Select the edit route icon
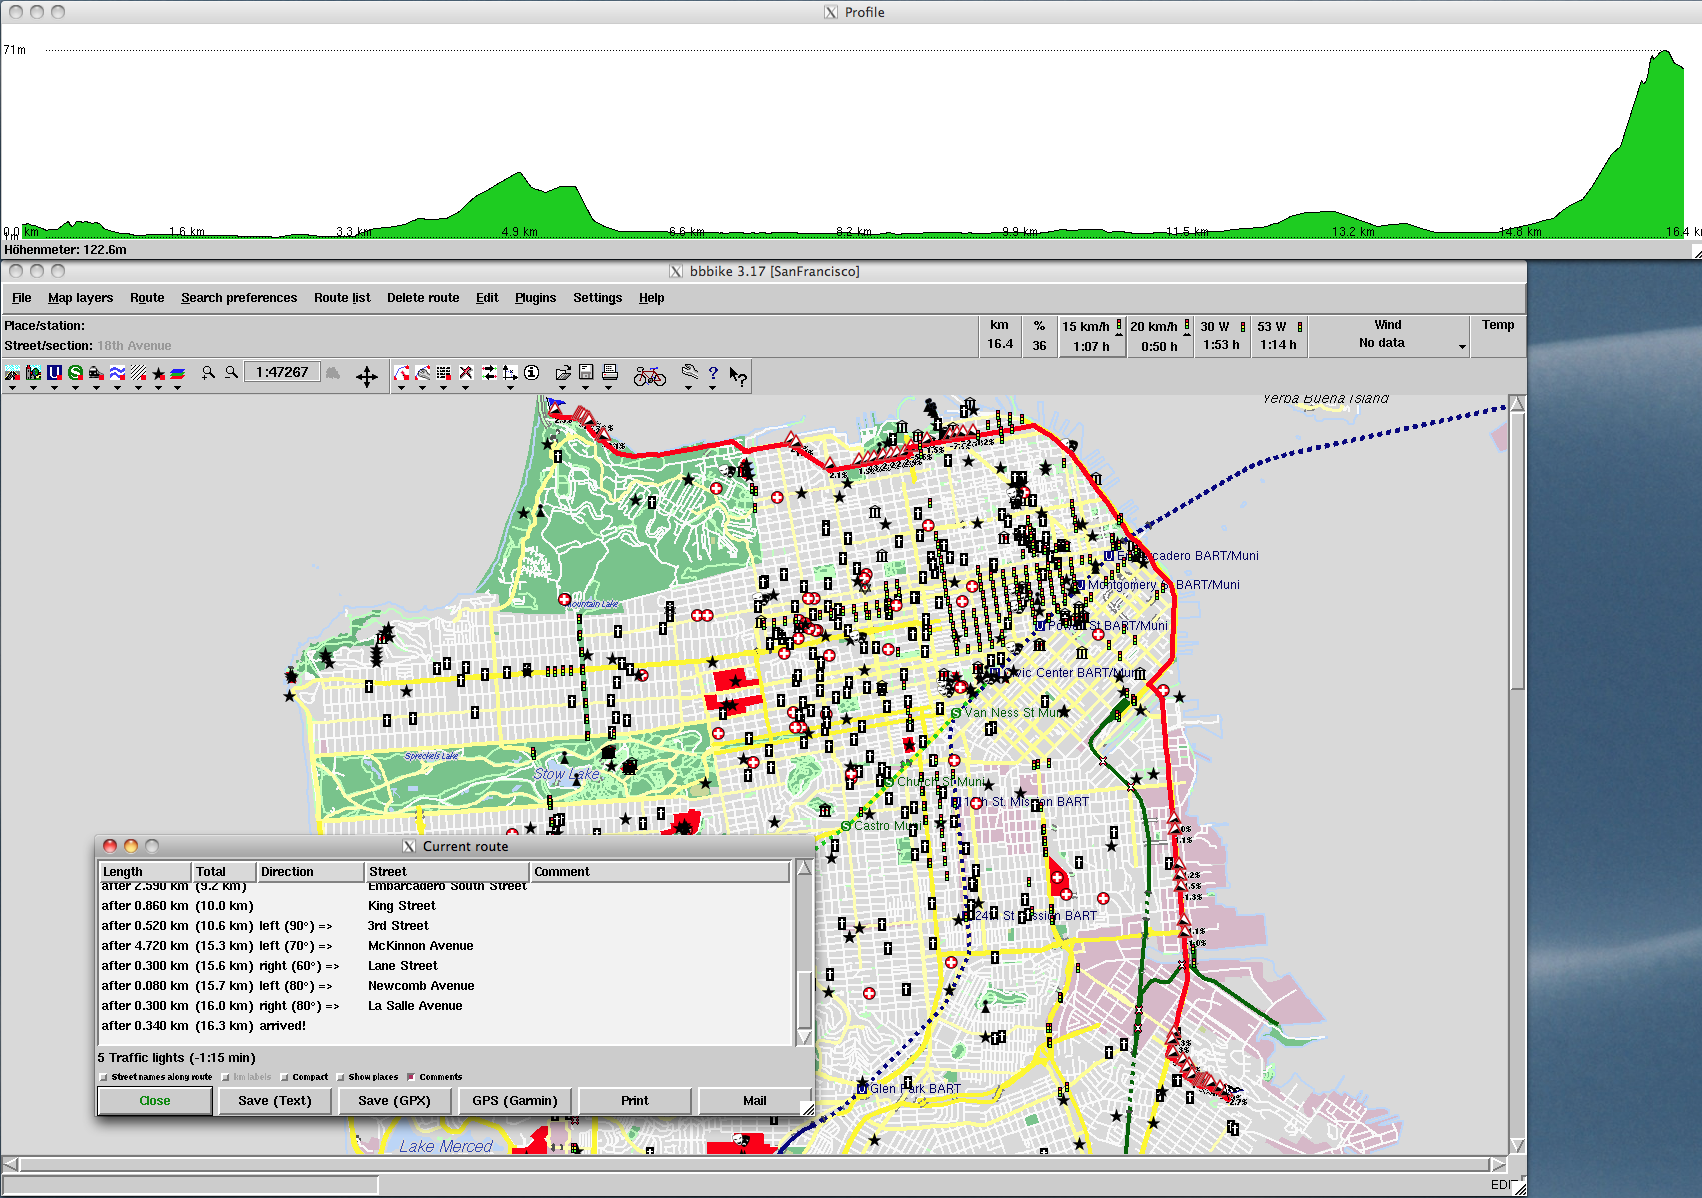The image size is (1702, 1198). tap(423, 373)
